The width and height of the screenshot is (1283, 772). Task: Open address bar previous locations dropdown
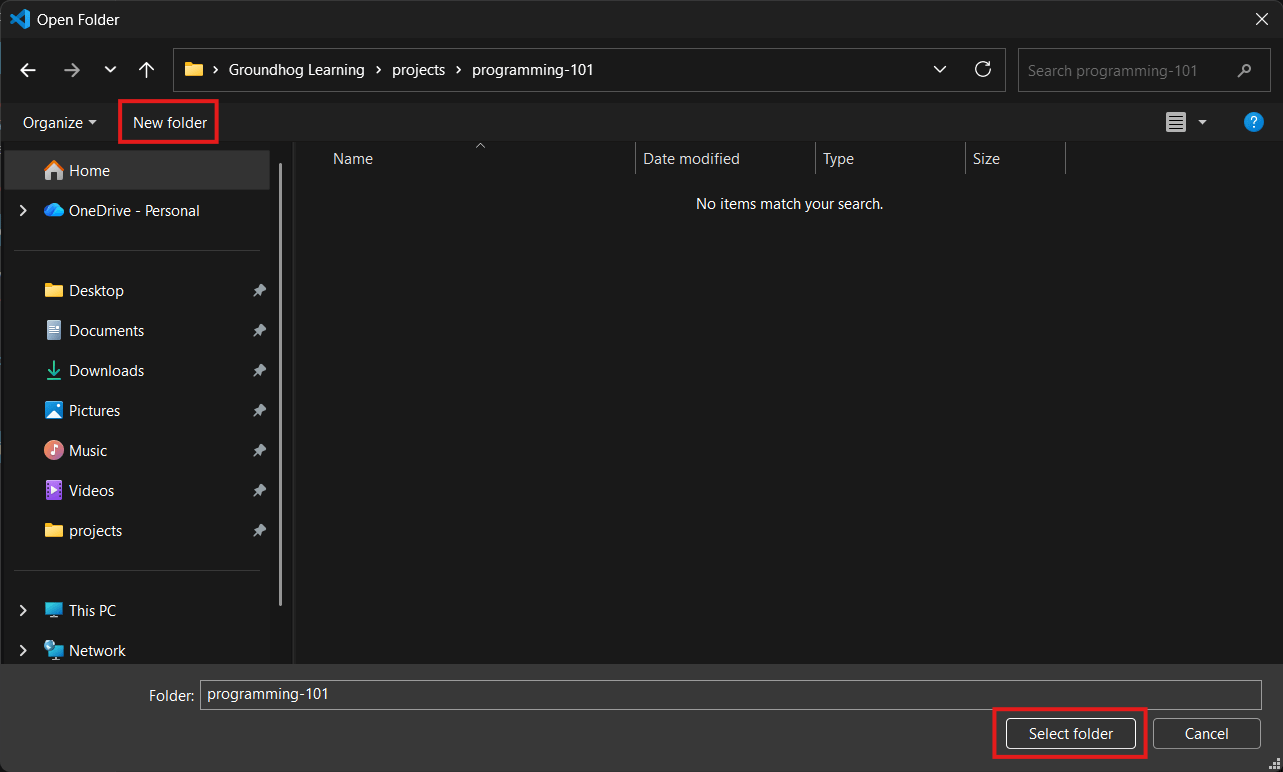[x=940, y=70]
